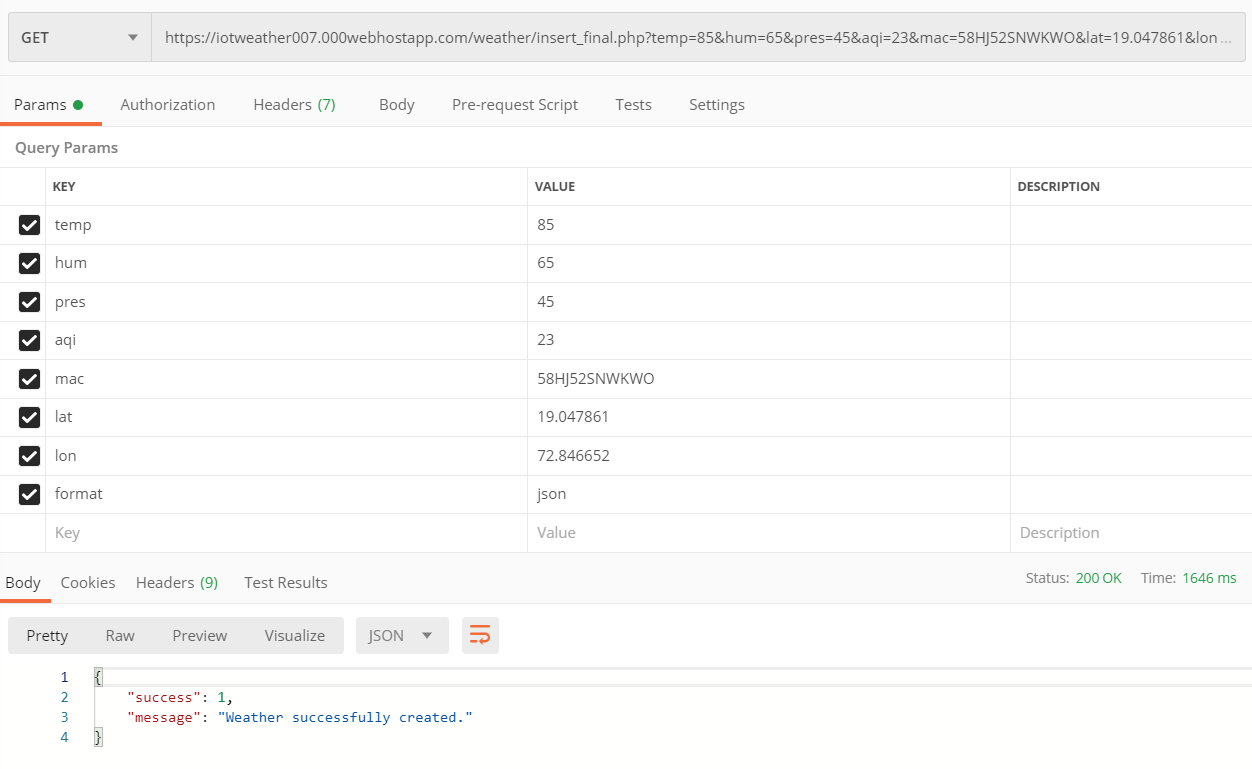
Task: View the response Cookies tab
Action: pos(88,583)
